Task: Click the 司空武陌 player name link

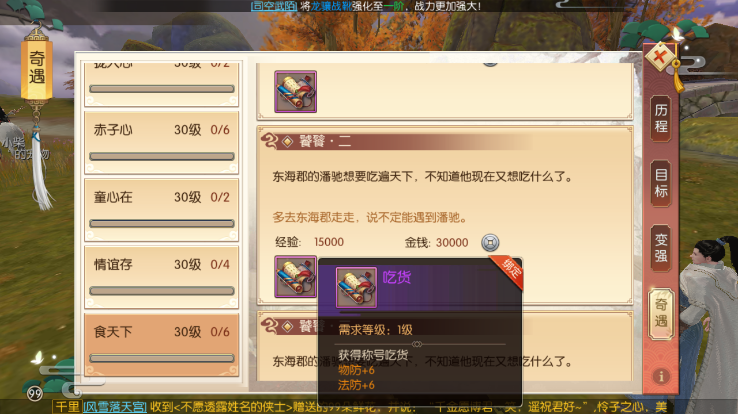Action: click(273, 6)
